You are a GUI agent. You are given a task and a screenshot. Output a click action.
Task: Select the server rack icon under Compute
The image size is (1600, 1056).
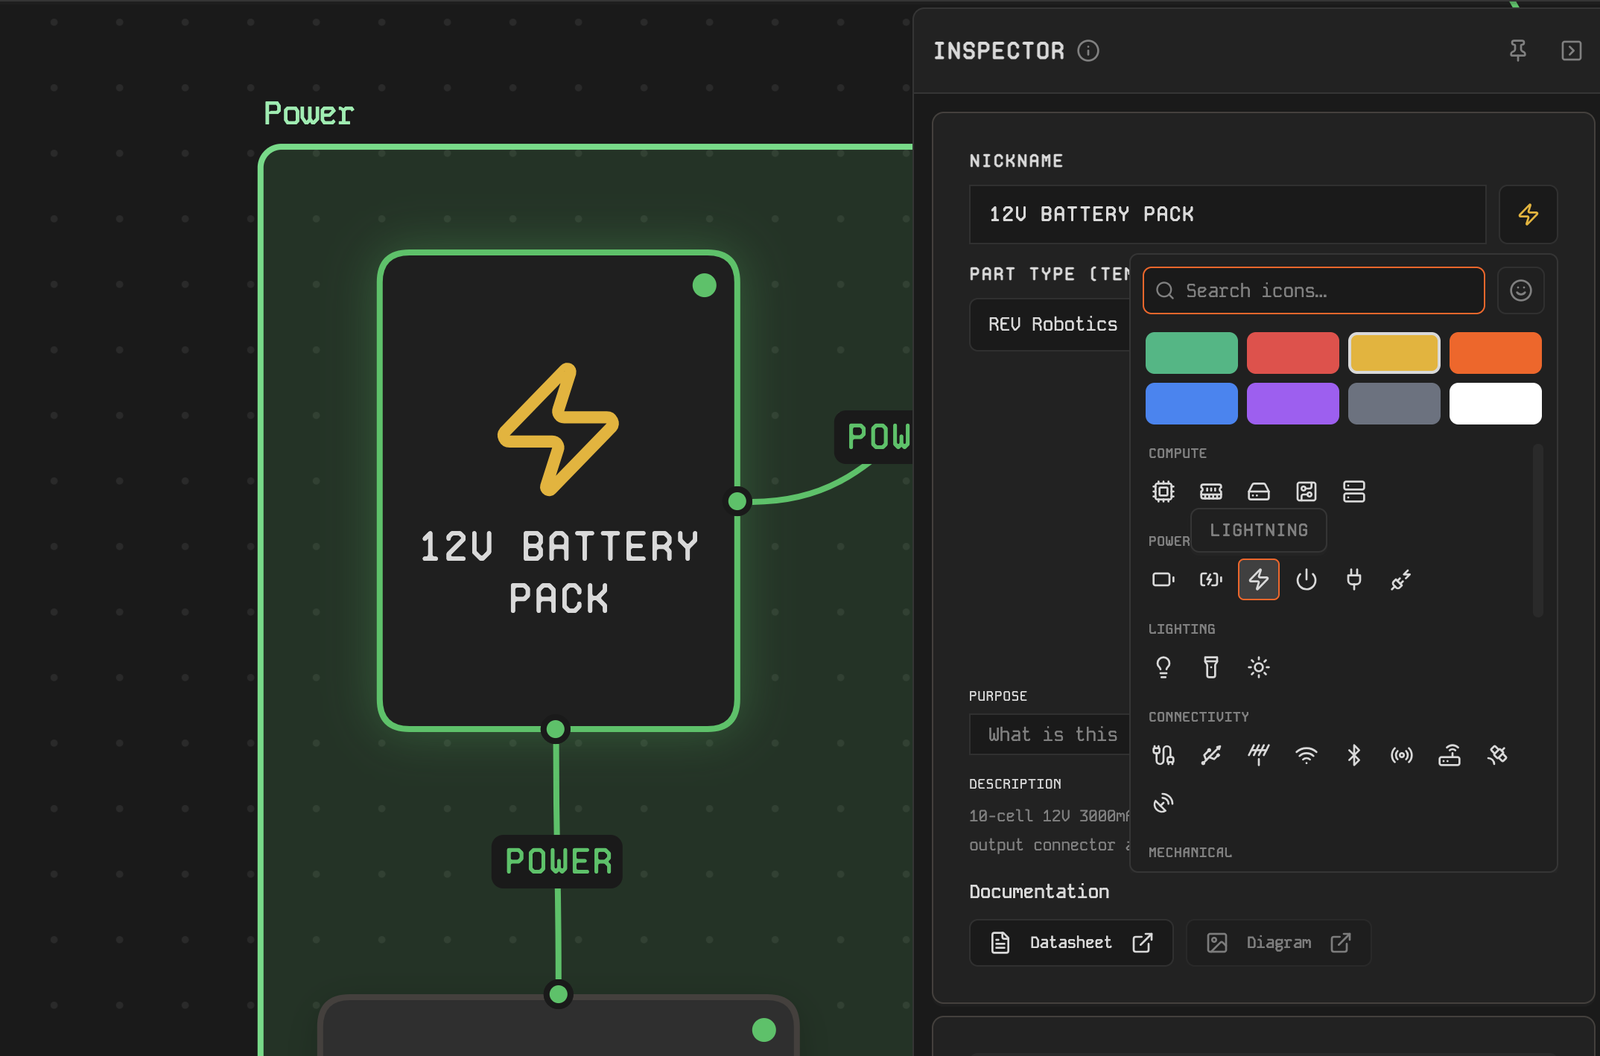click(1354, 491)
